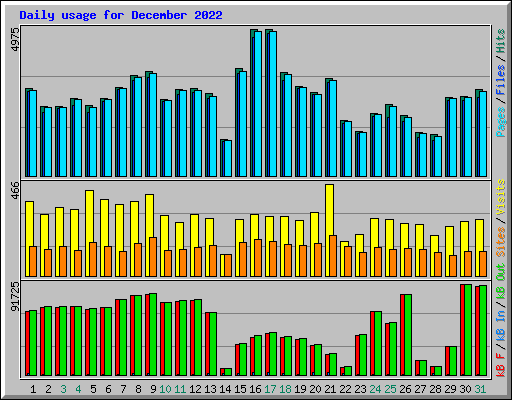Click day label 30 on the axis
This screenshot has height=400, width=512.
coord(465,389)
